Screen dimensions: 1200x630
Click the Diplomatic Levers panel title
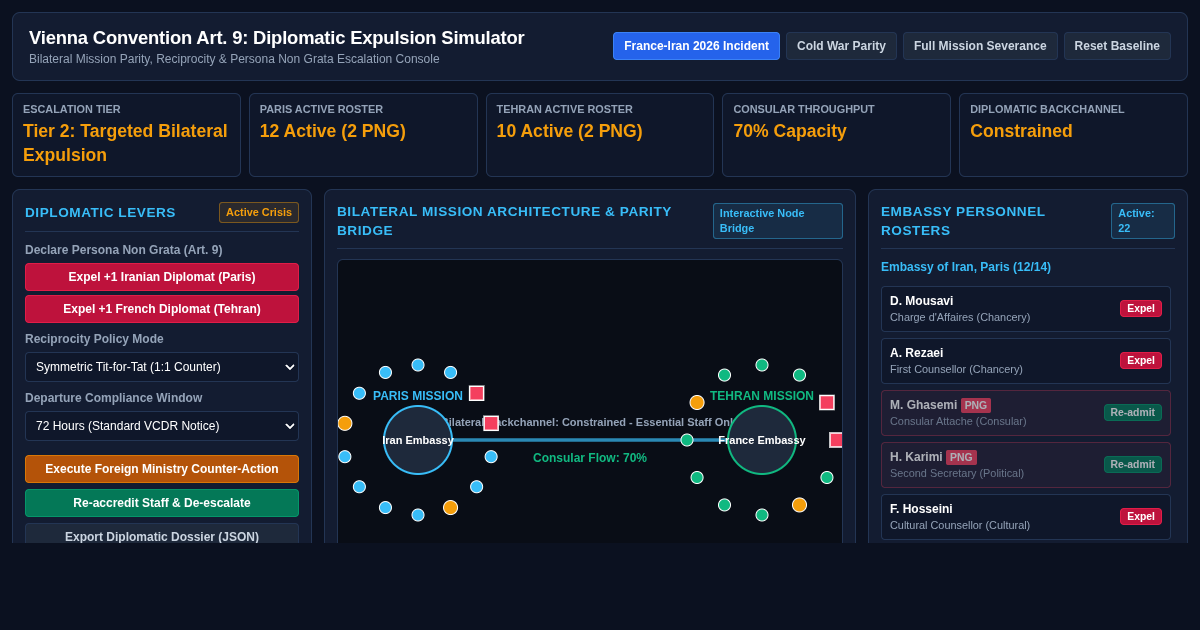click(x=100, y=212)
